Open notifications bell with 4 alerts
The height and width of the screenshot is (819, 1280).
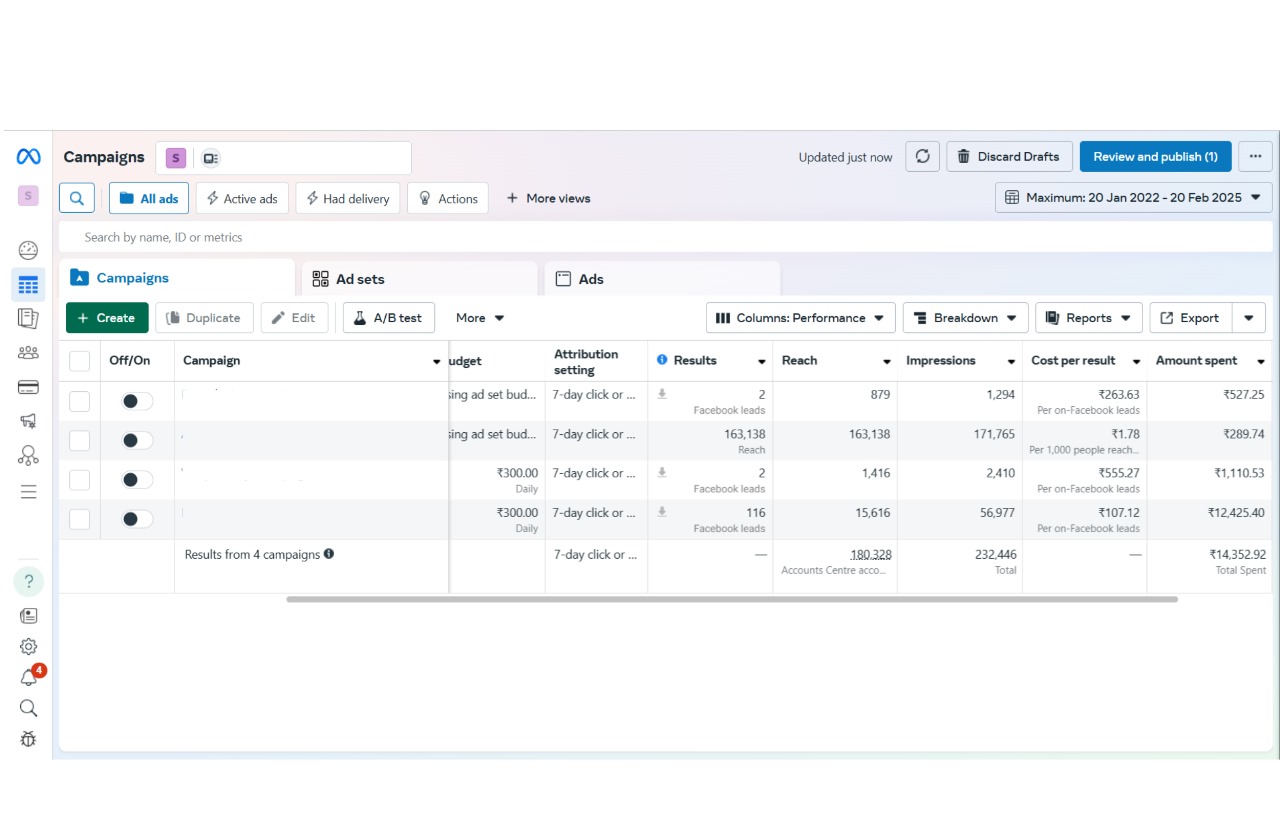click(29, 677)
